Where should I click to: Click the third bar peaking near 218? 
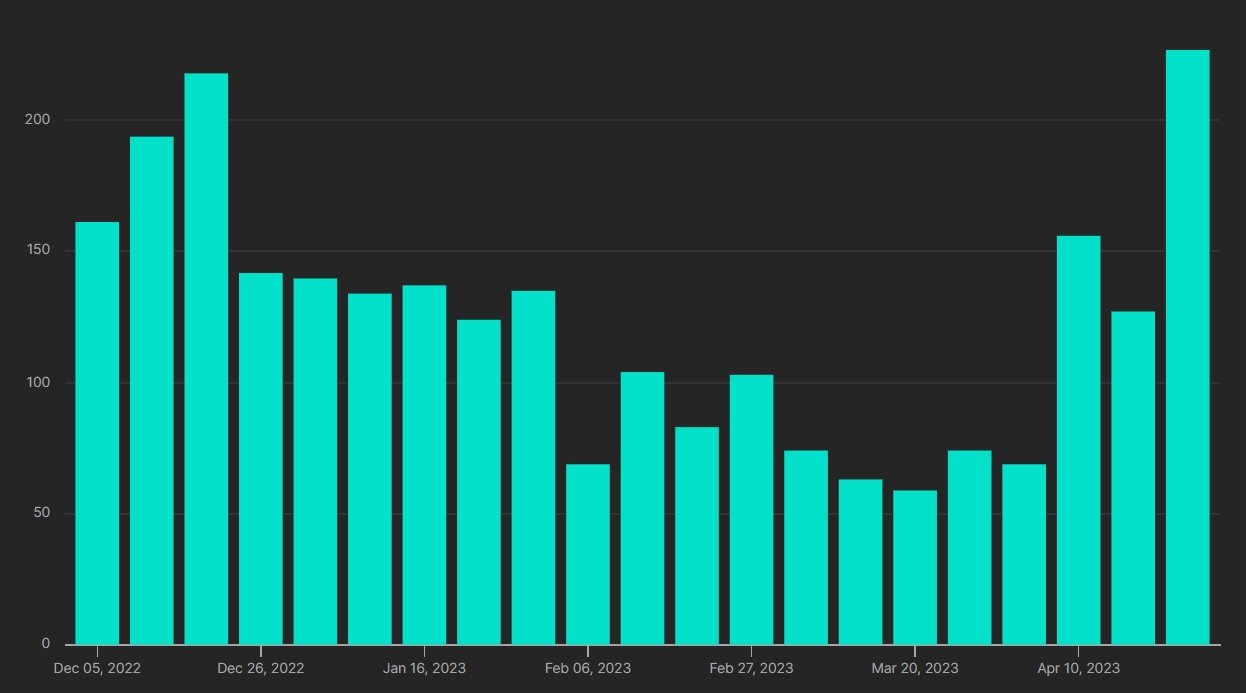(206, 358)
